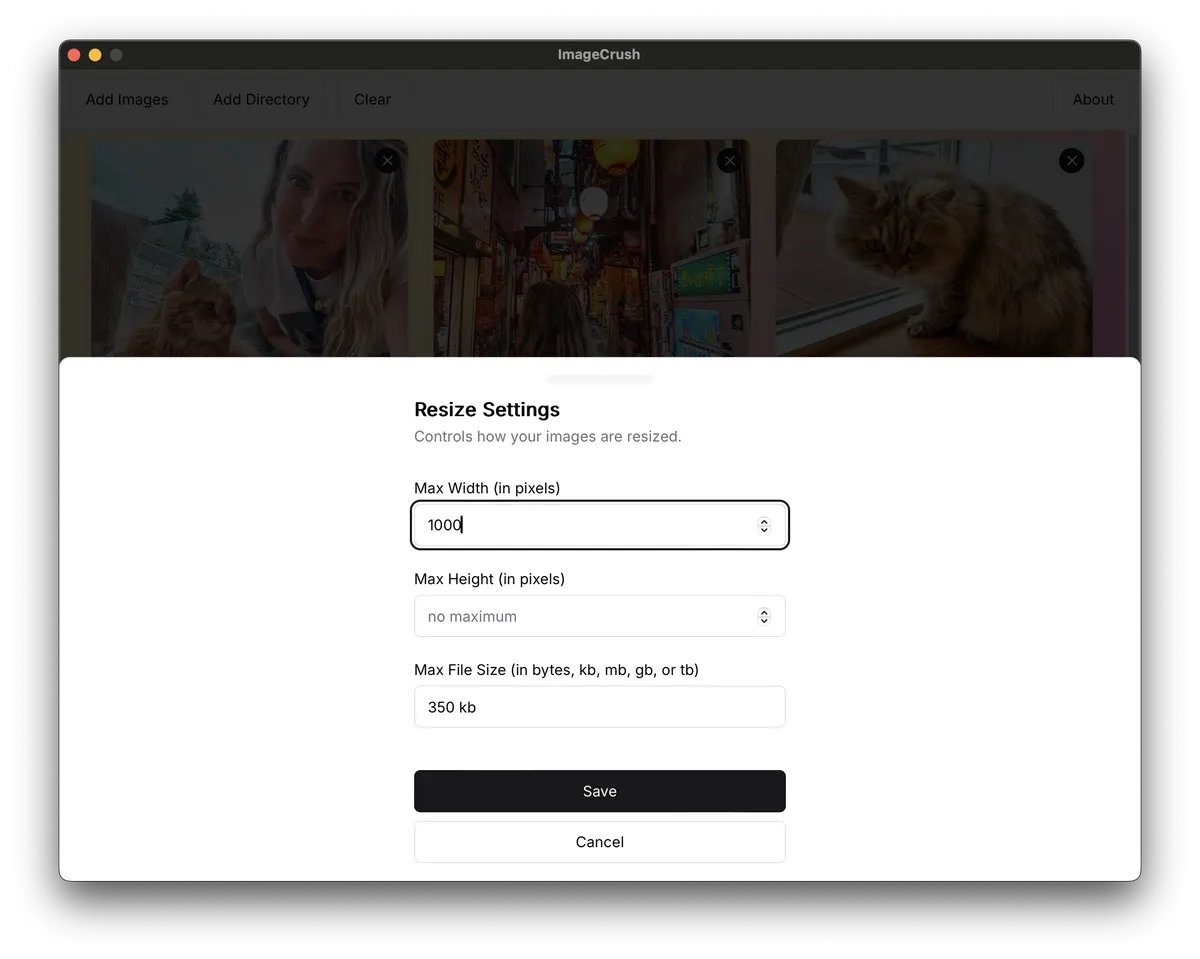Screen dimensions: 1200x959
Task: Click the 'Max Height (in pixels)' label
Action: click(490, 579)
